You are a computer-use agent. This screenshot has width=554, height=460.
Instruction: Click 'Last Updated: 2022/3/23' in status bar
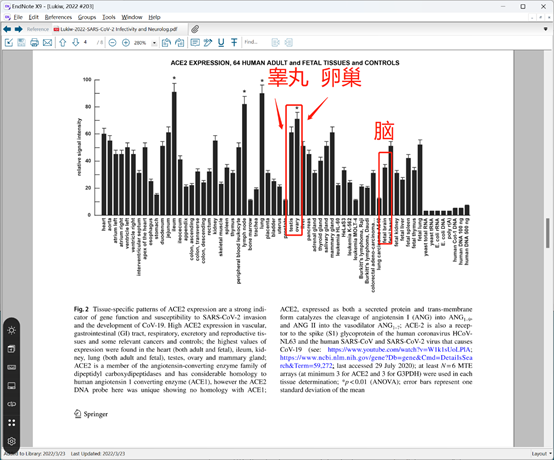point(98,454)
